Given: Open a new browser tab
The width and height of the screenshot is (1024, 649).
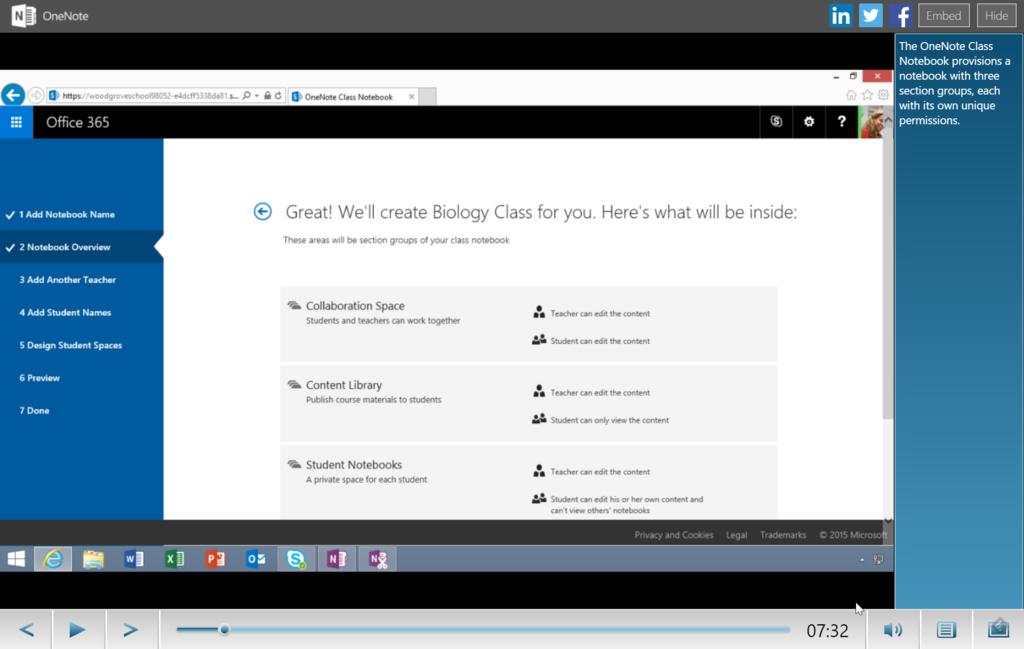Looking at the screenshot, I should coord(427,96).
